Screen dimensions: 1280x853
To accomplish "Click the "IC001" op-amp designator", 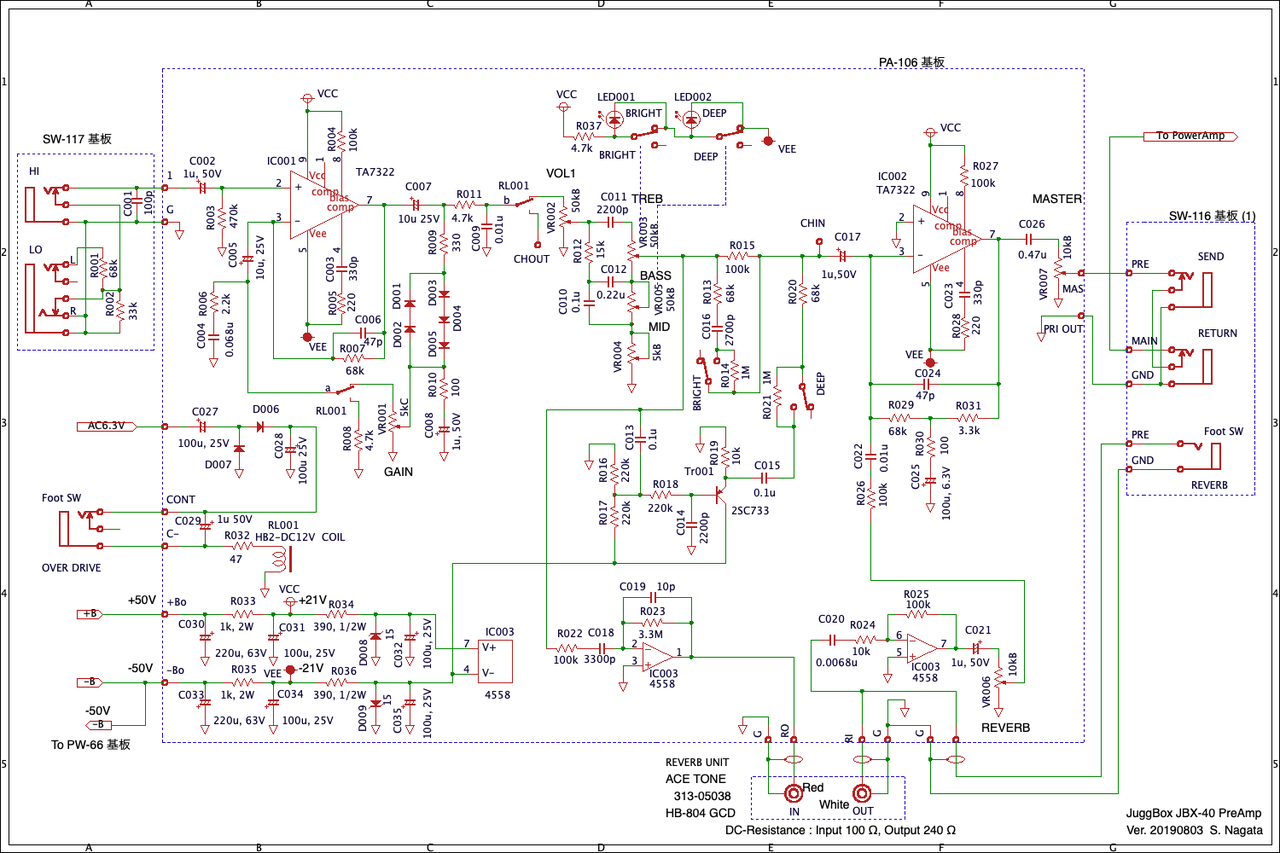I will click(282, 160).
